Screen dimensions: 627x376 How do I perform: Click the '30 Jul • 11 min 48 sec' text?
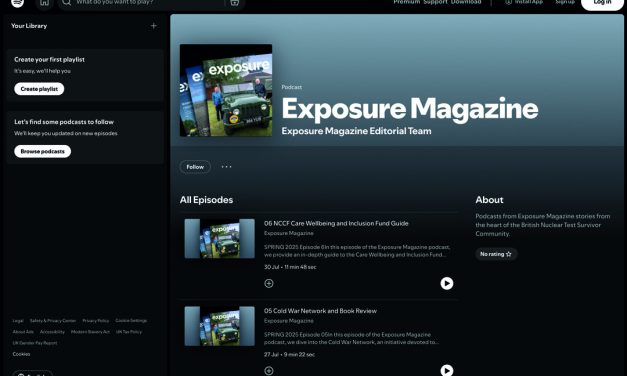coord(290,267)
